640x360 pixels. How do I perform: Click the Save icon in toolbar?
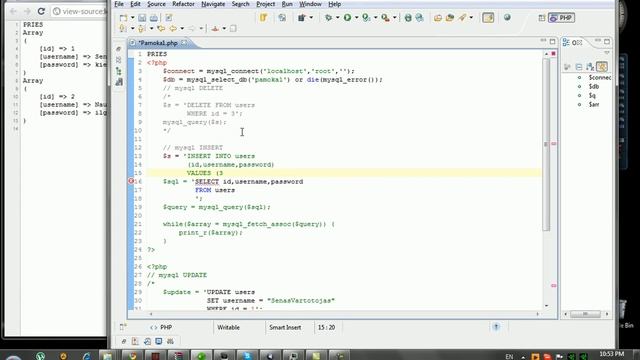coord(142,18)
